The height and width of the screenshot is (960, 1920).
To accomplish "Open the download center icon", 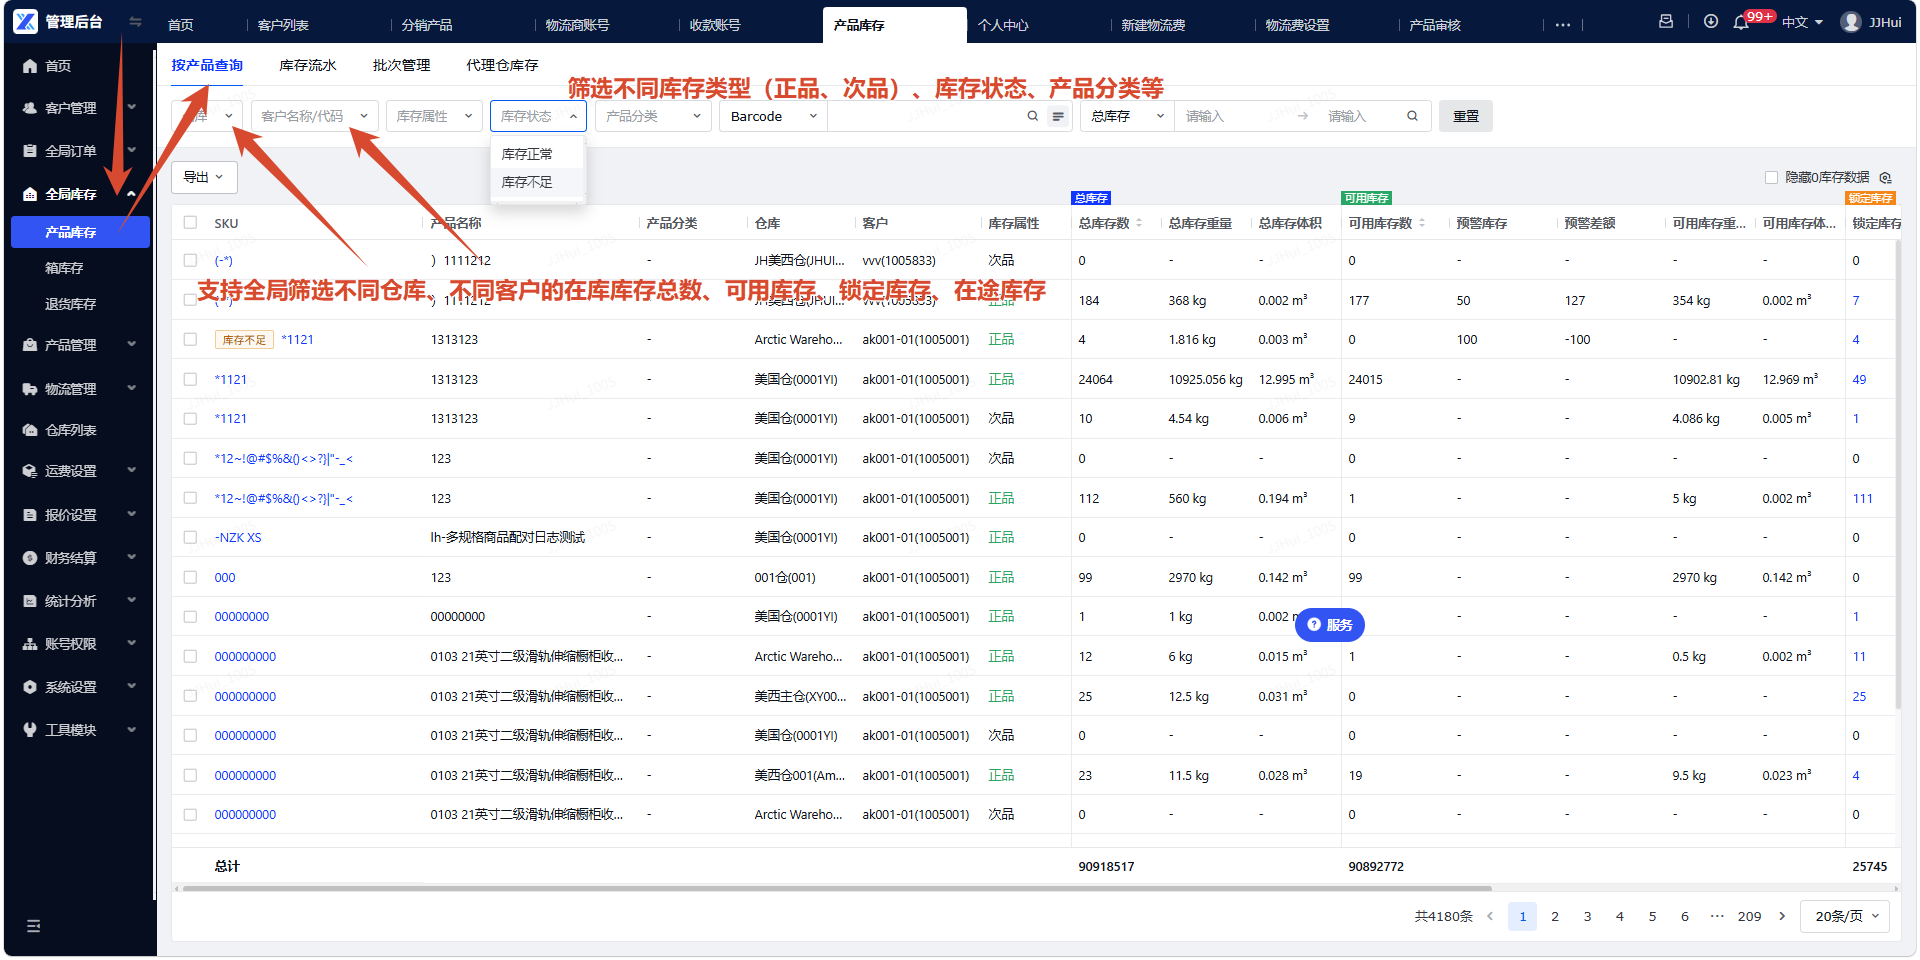I will [x=1711, y=21].
